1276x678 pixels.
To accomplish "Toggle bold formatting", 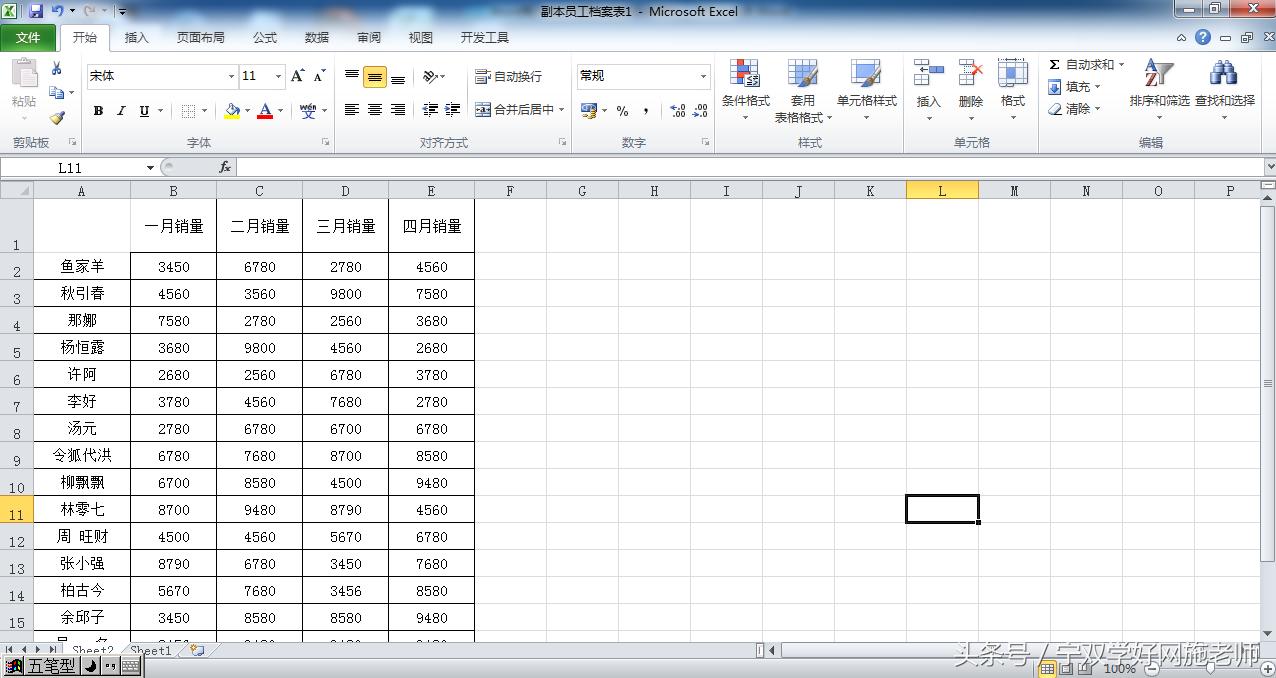I will 97,110.
